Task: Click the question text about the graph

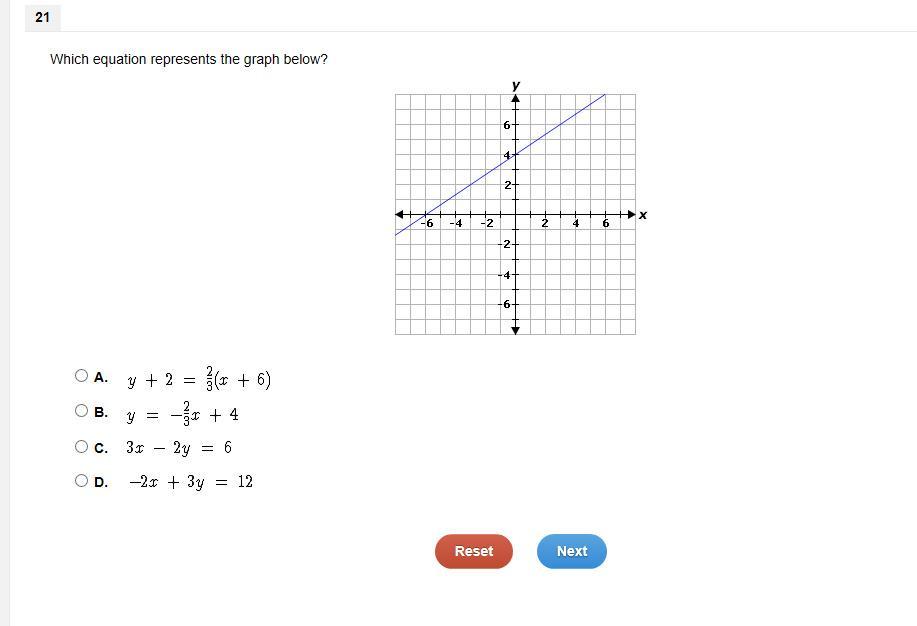Action: [189, 60]
